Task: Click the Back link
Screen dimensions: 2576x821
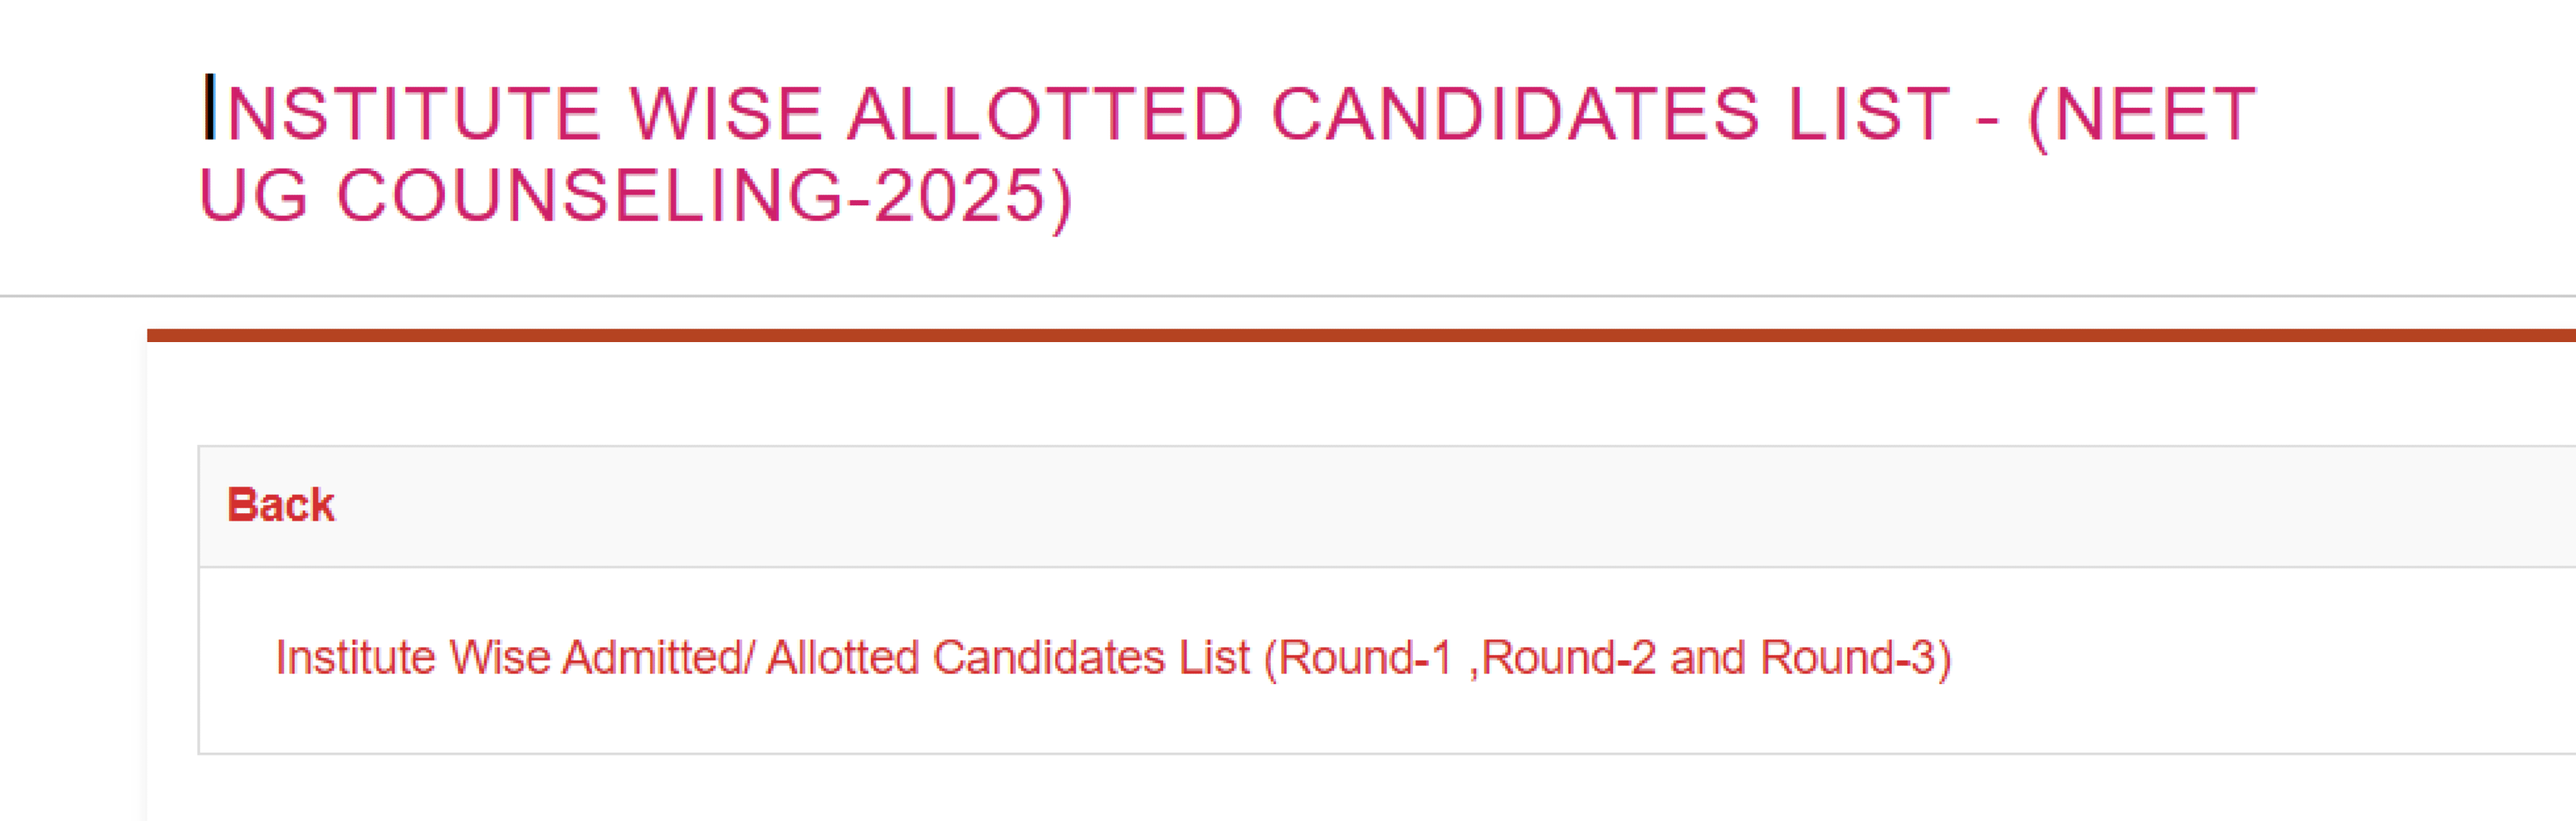Action: pos(280,505)
